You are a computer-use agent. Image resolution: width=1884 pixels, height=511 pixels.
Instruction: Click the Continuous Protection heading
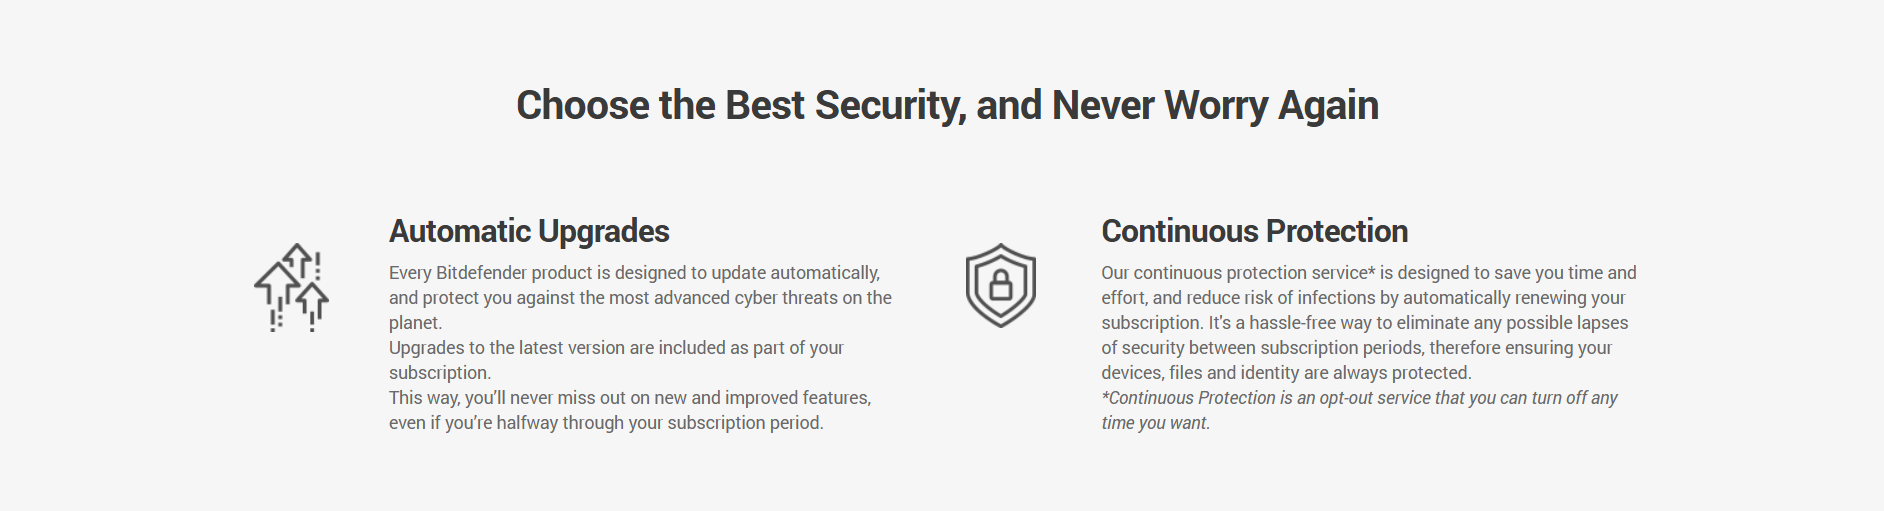(1254, 231)
